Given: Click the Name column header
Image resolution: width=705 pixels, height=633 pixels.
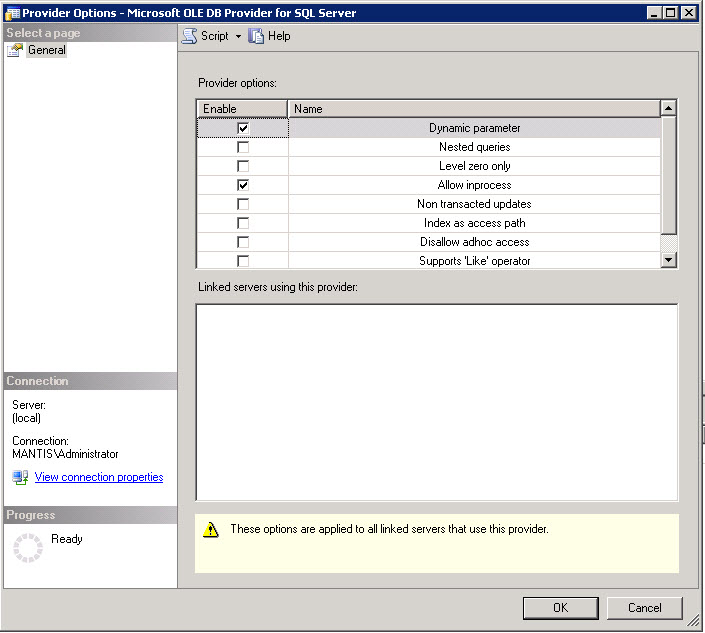Looking at the screenshot, I should [474, 109].
